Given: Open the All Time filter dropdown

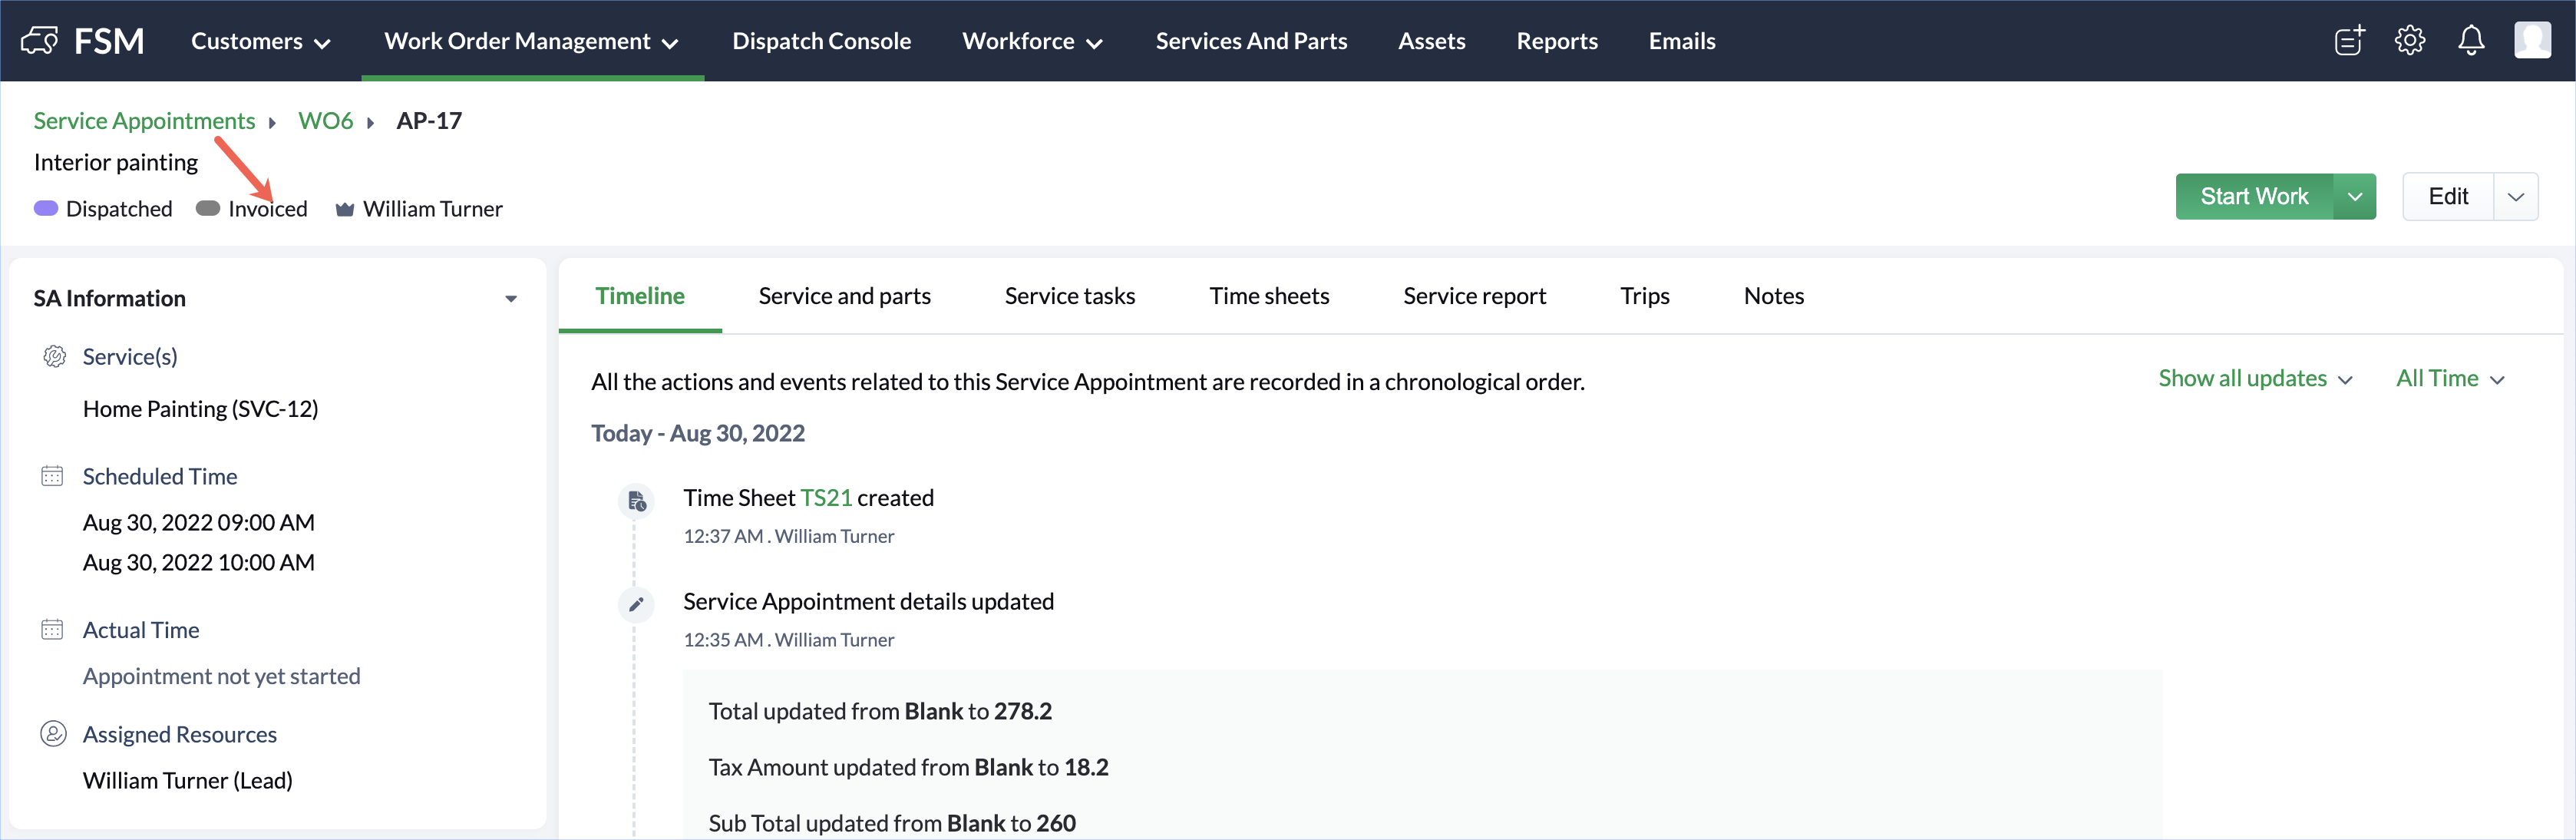Looking at the screenshot, I should 2450,379.
